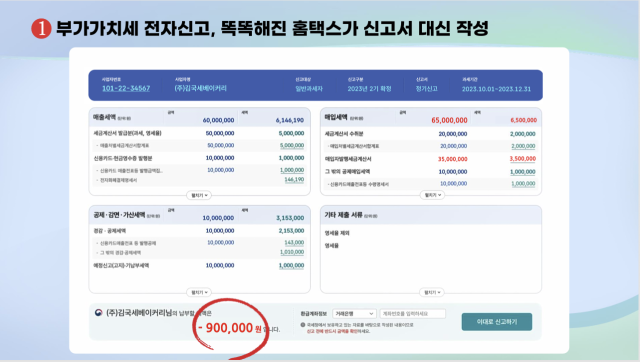The width and height of the screenshot is (640, 362).
Task: Click the 매출세액 tax total 6,146,190
Action: click(290, 120)
